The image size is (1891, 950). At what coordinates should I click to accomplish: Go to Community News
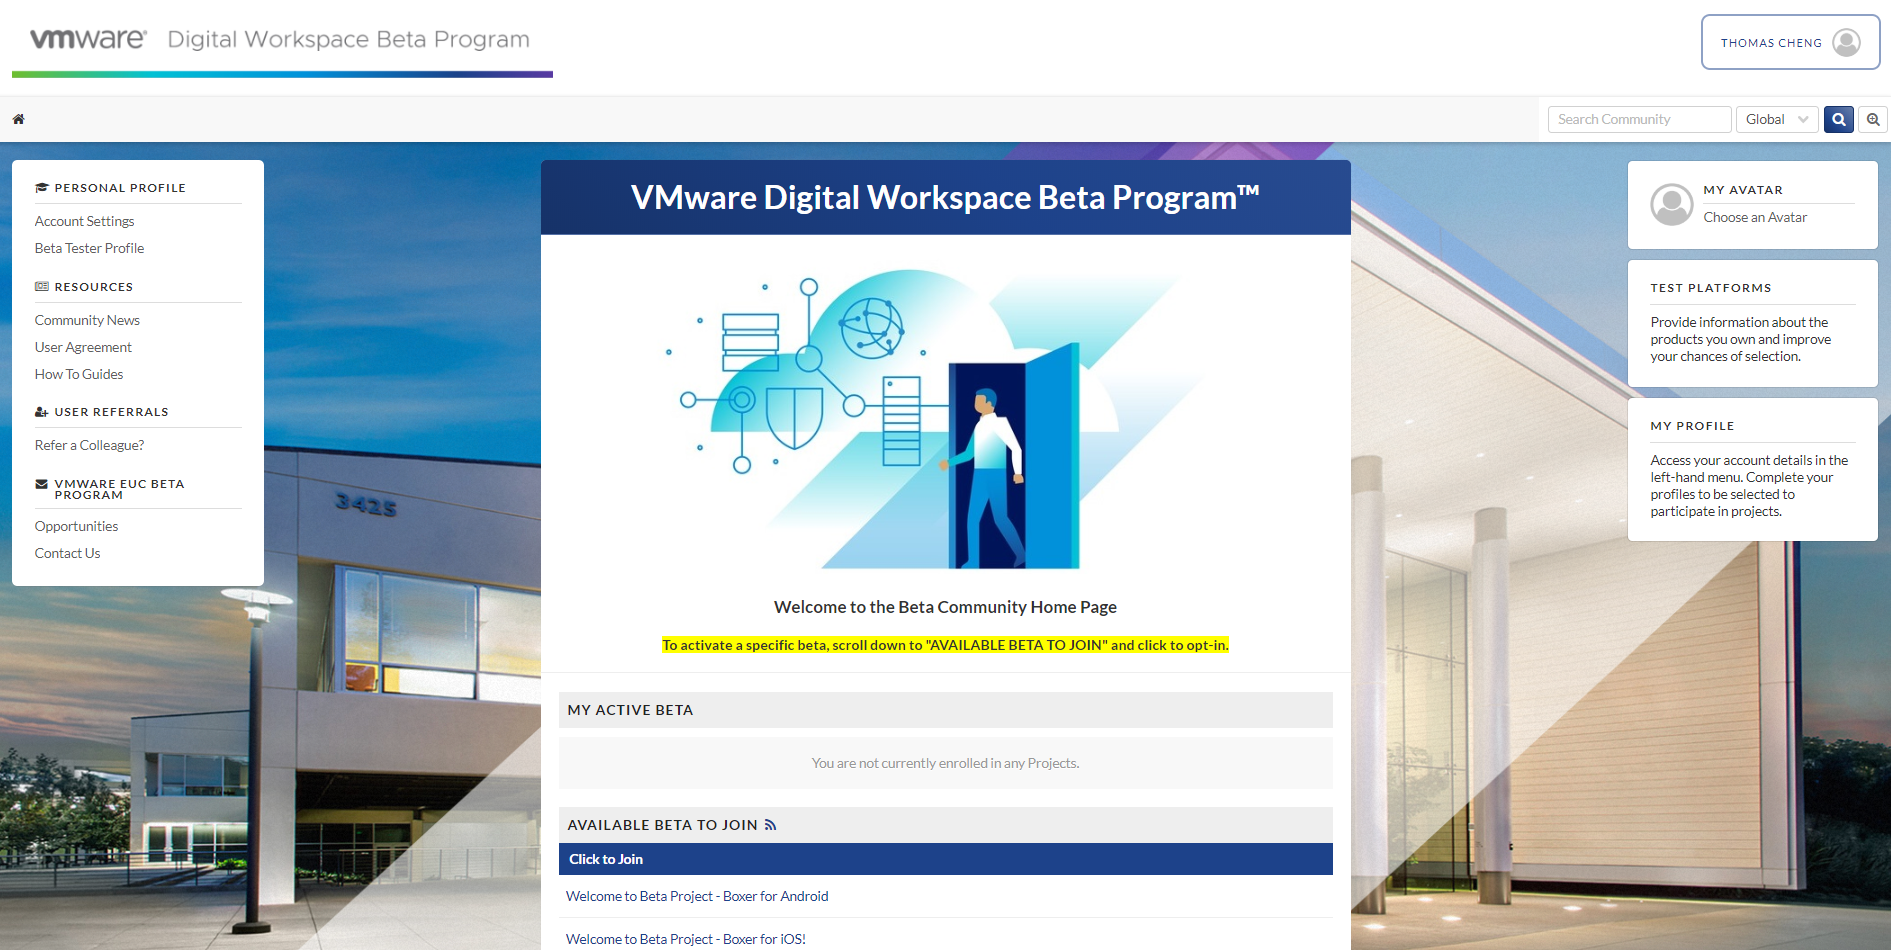[87, 320]
